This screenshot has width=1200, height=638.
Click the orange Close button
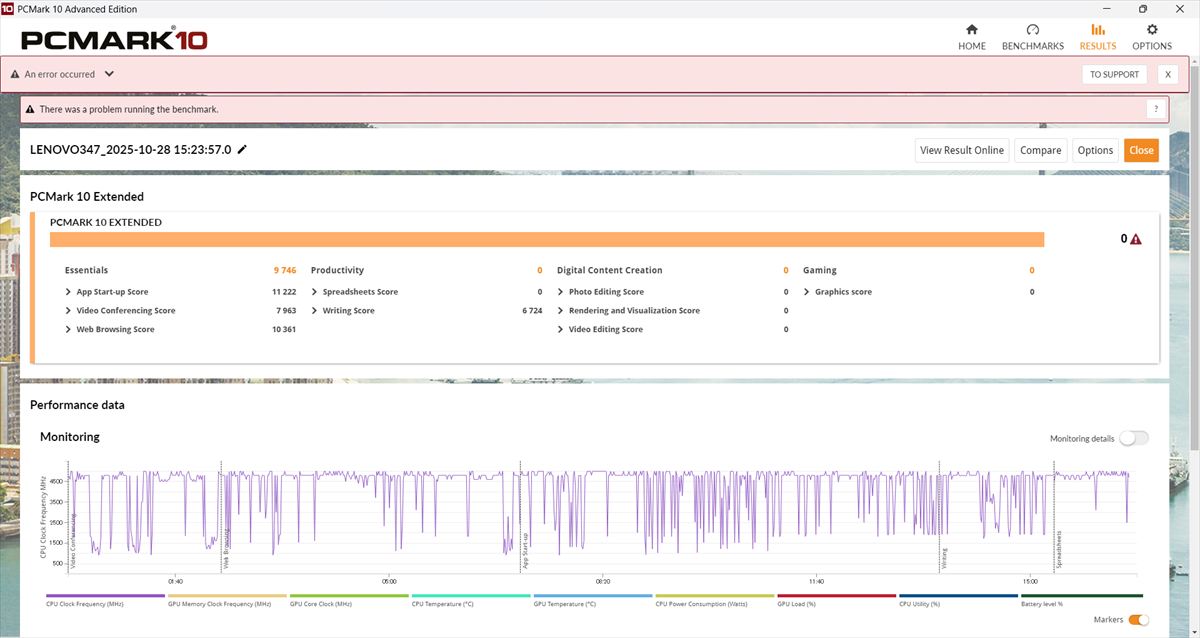[1140, 150]
